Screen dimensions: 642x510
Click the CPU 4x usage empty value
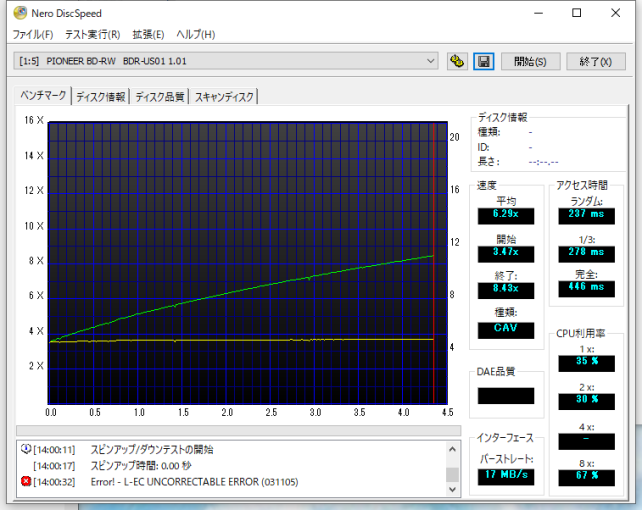[x=586, y=440]
